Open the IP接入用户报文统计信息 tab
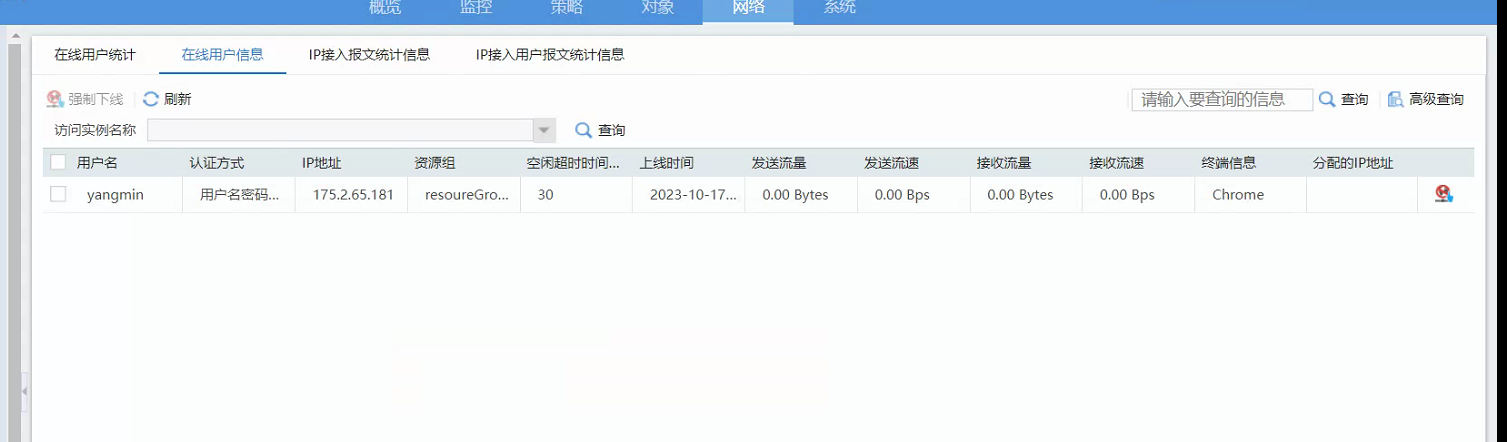This screenshot has width=1507, height=442. [550, 54]
